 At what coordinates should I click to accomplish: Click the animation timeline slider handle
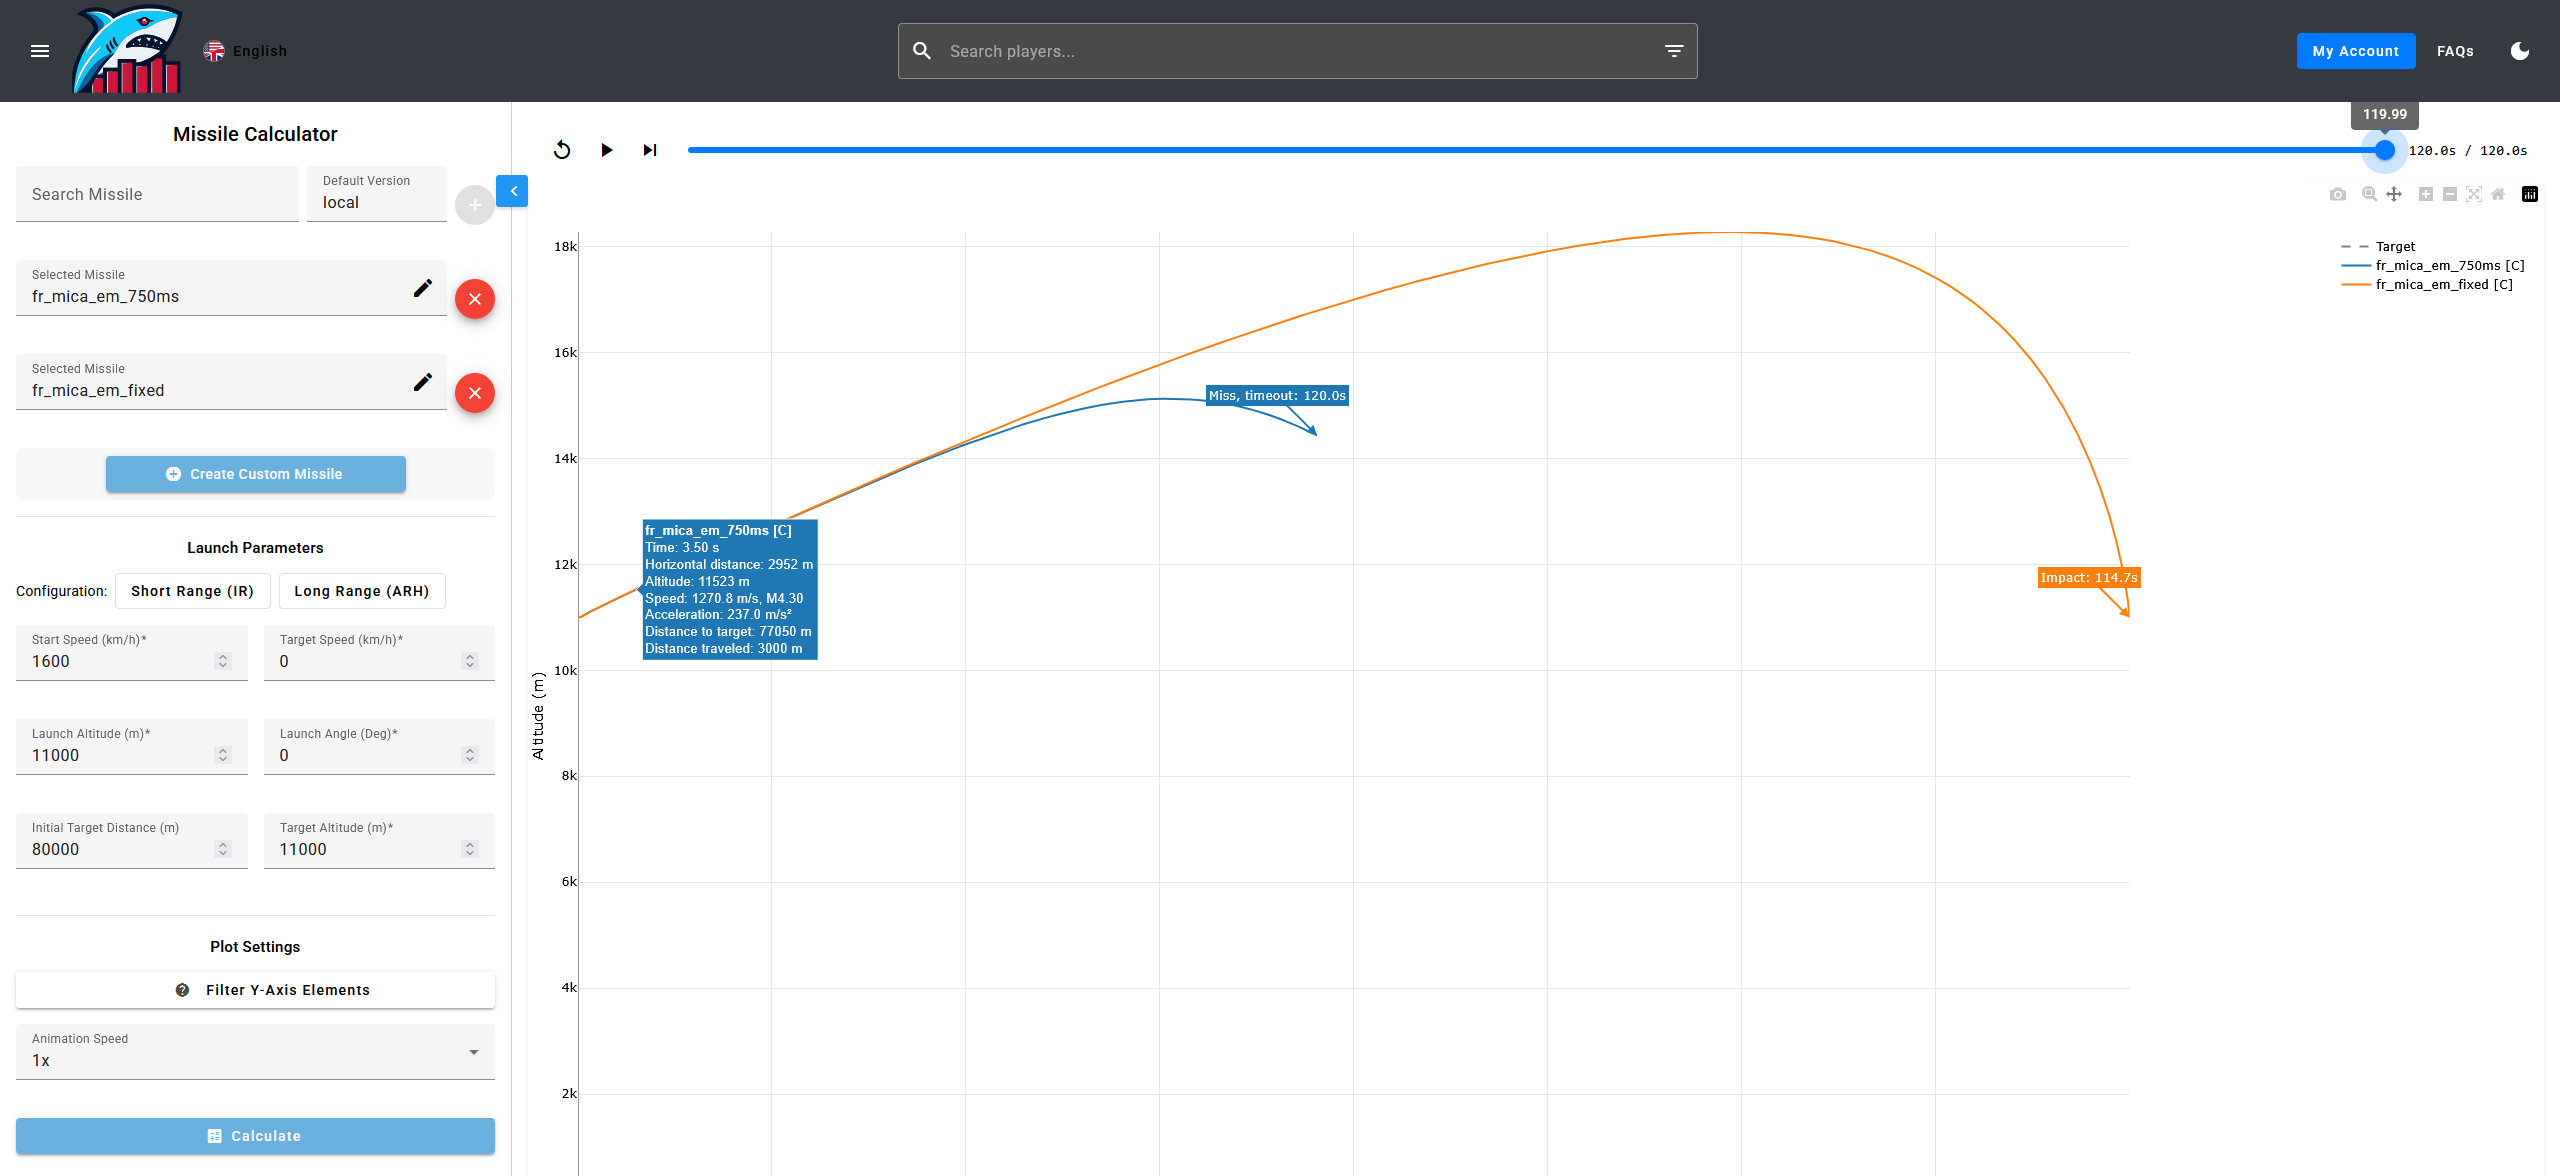tap(2385, 150)
